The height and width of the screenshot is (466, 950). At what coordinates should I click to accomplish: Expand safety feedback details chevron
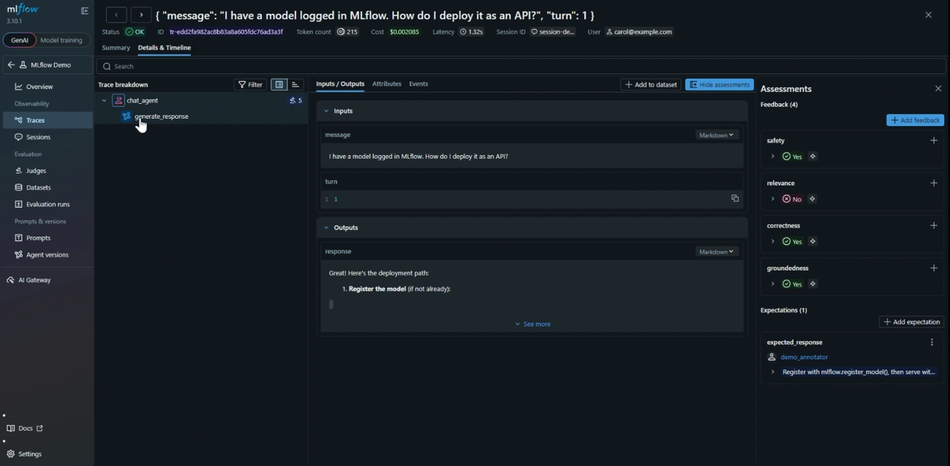pos(772,156)
